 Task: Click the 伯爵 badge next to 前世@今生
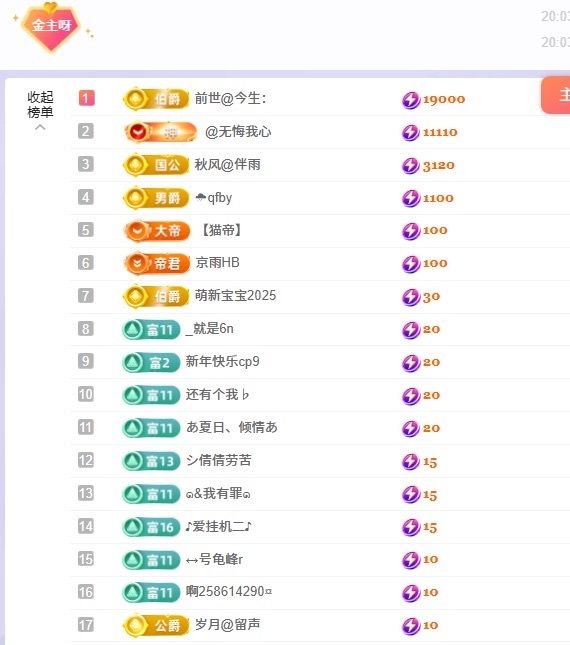[156, 99]
